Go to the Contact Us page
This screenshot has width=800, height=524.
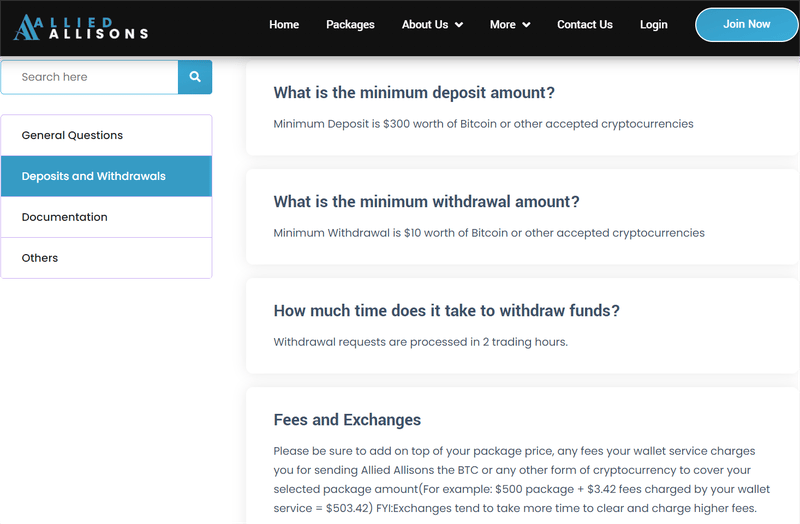585,24
